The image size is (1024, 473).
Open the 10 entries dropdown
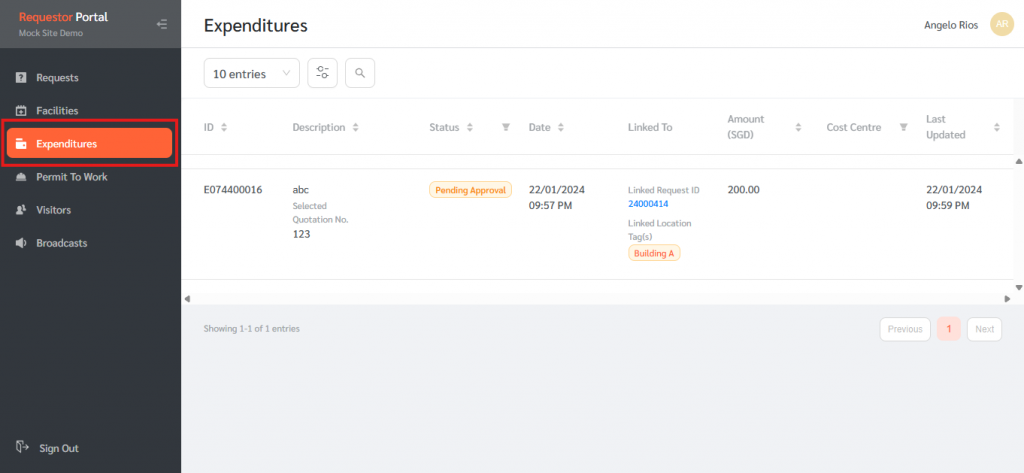pyautogui.click(x=251, y=73)
